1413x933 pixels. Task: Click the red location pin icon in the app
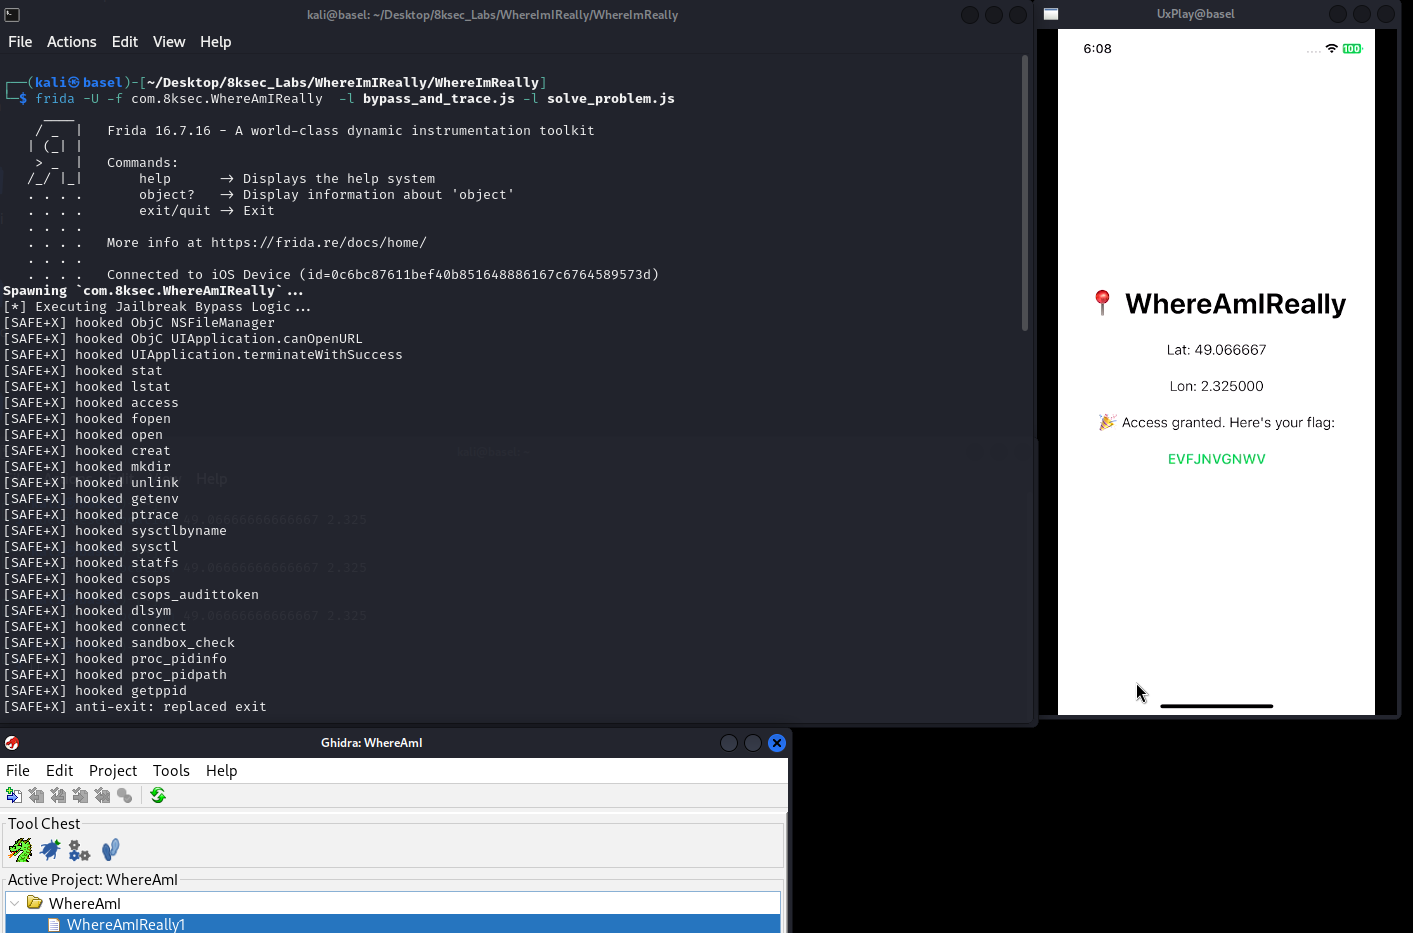[x=1102, y=303]
